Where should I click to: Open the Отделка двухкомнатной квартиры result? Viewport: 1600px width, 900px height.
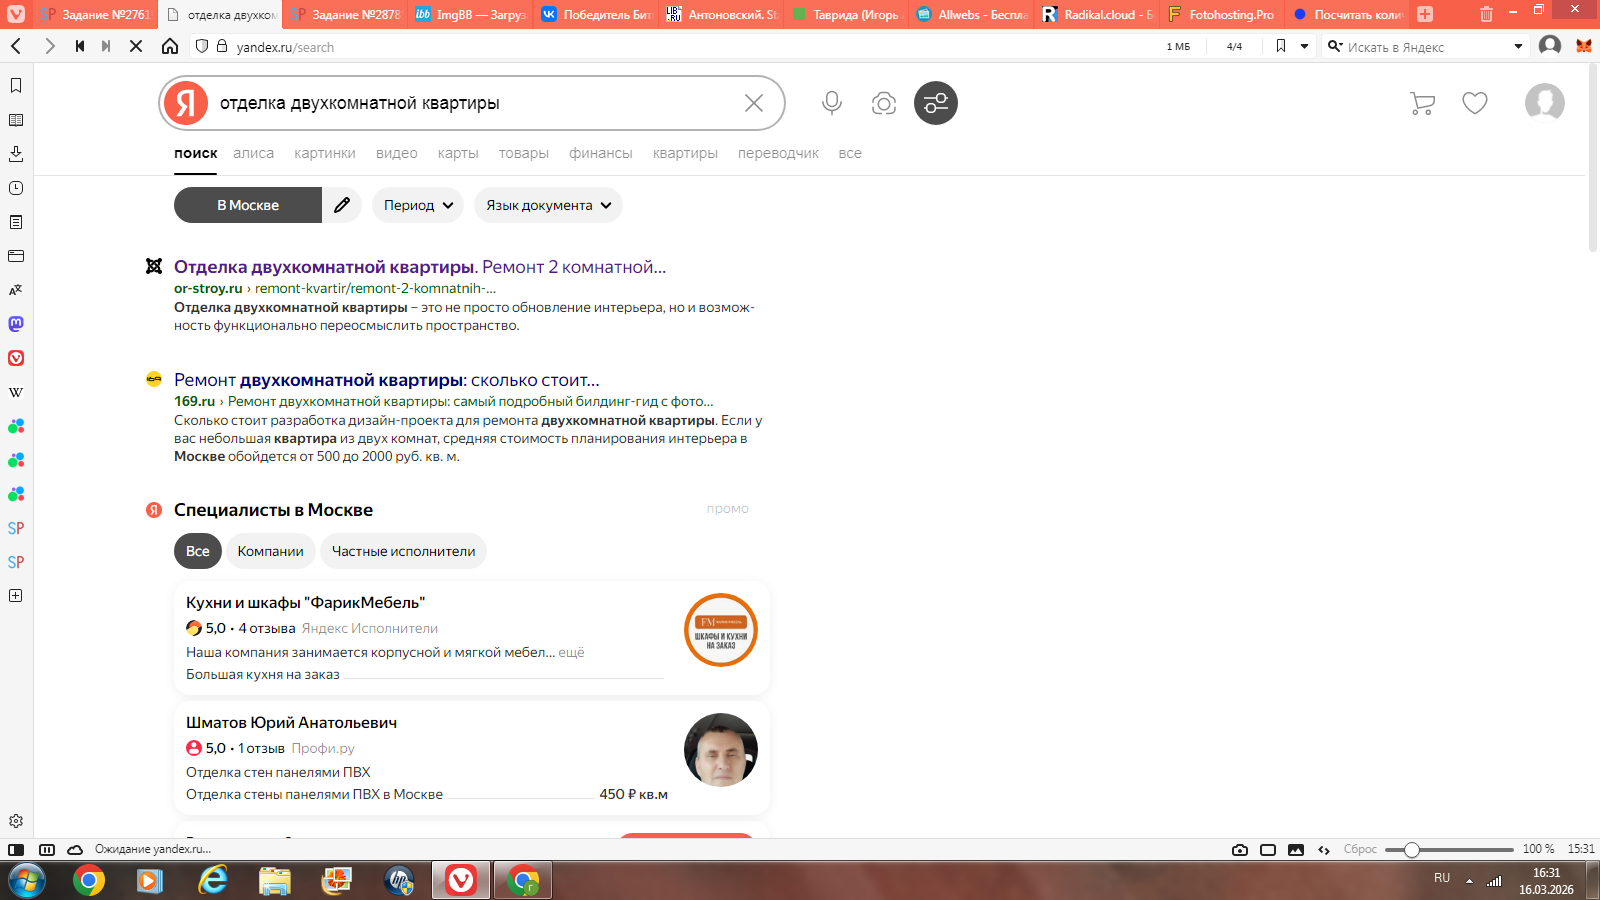(420, 267)
